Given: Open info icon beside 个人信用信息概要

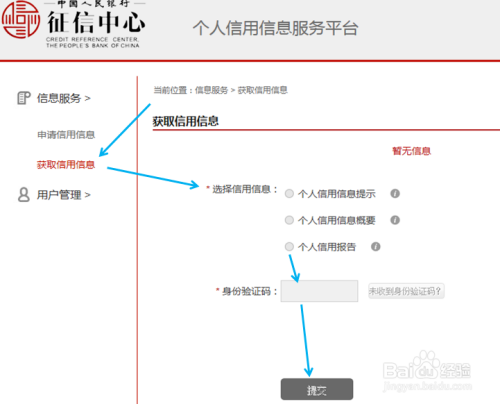Looking at the screenshot, I should 395,220.
